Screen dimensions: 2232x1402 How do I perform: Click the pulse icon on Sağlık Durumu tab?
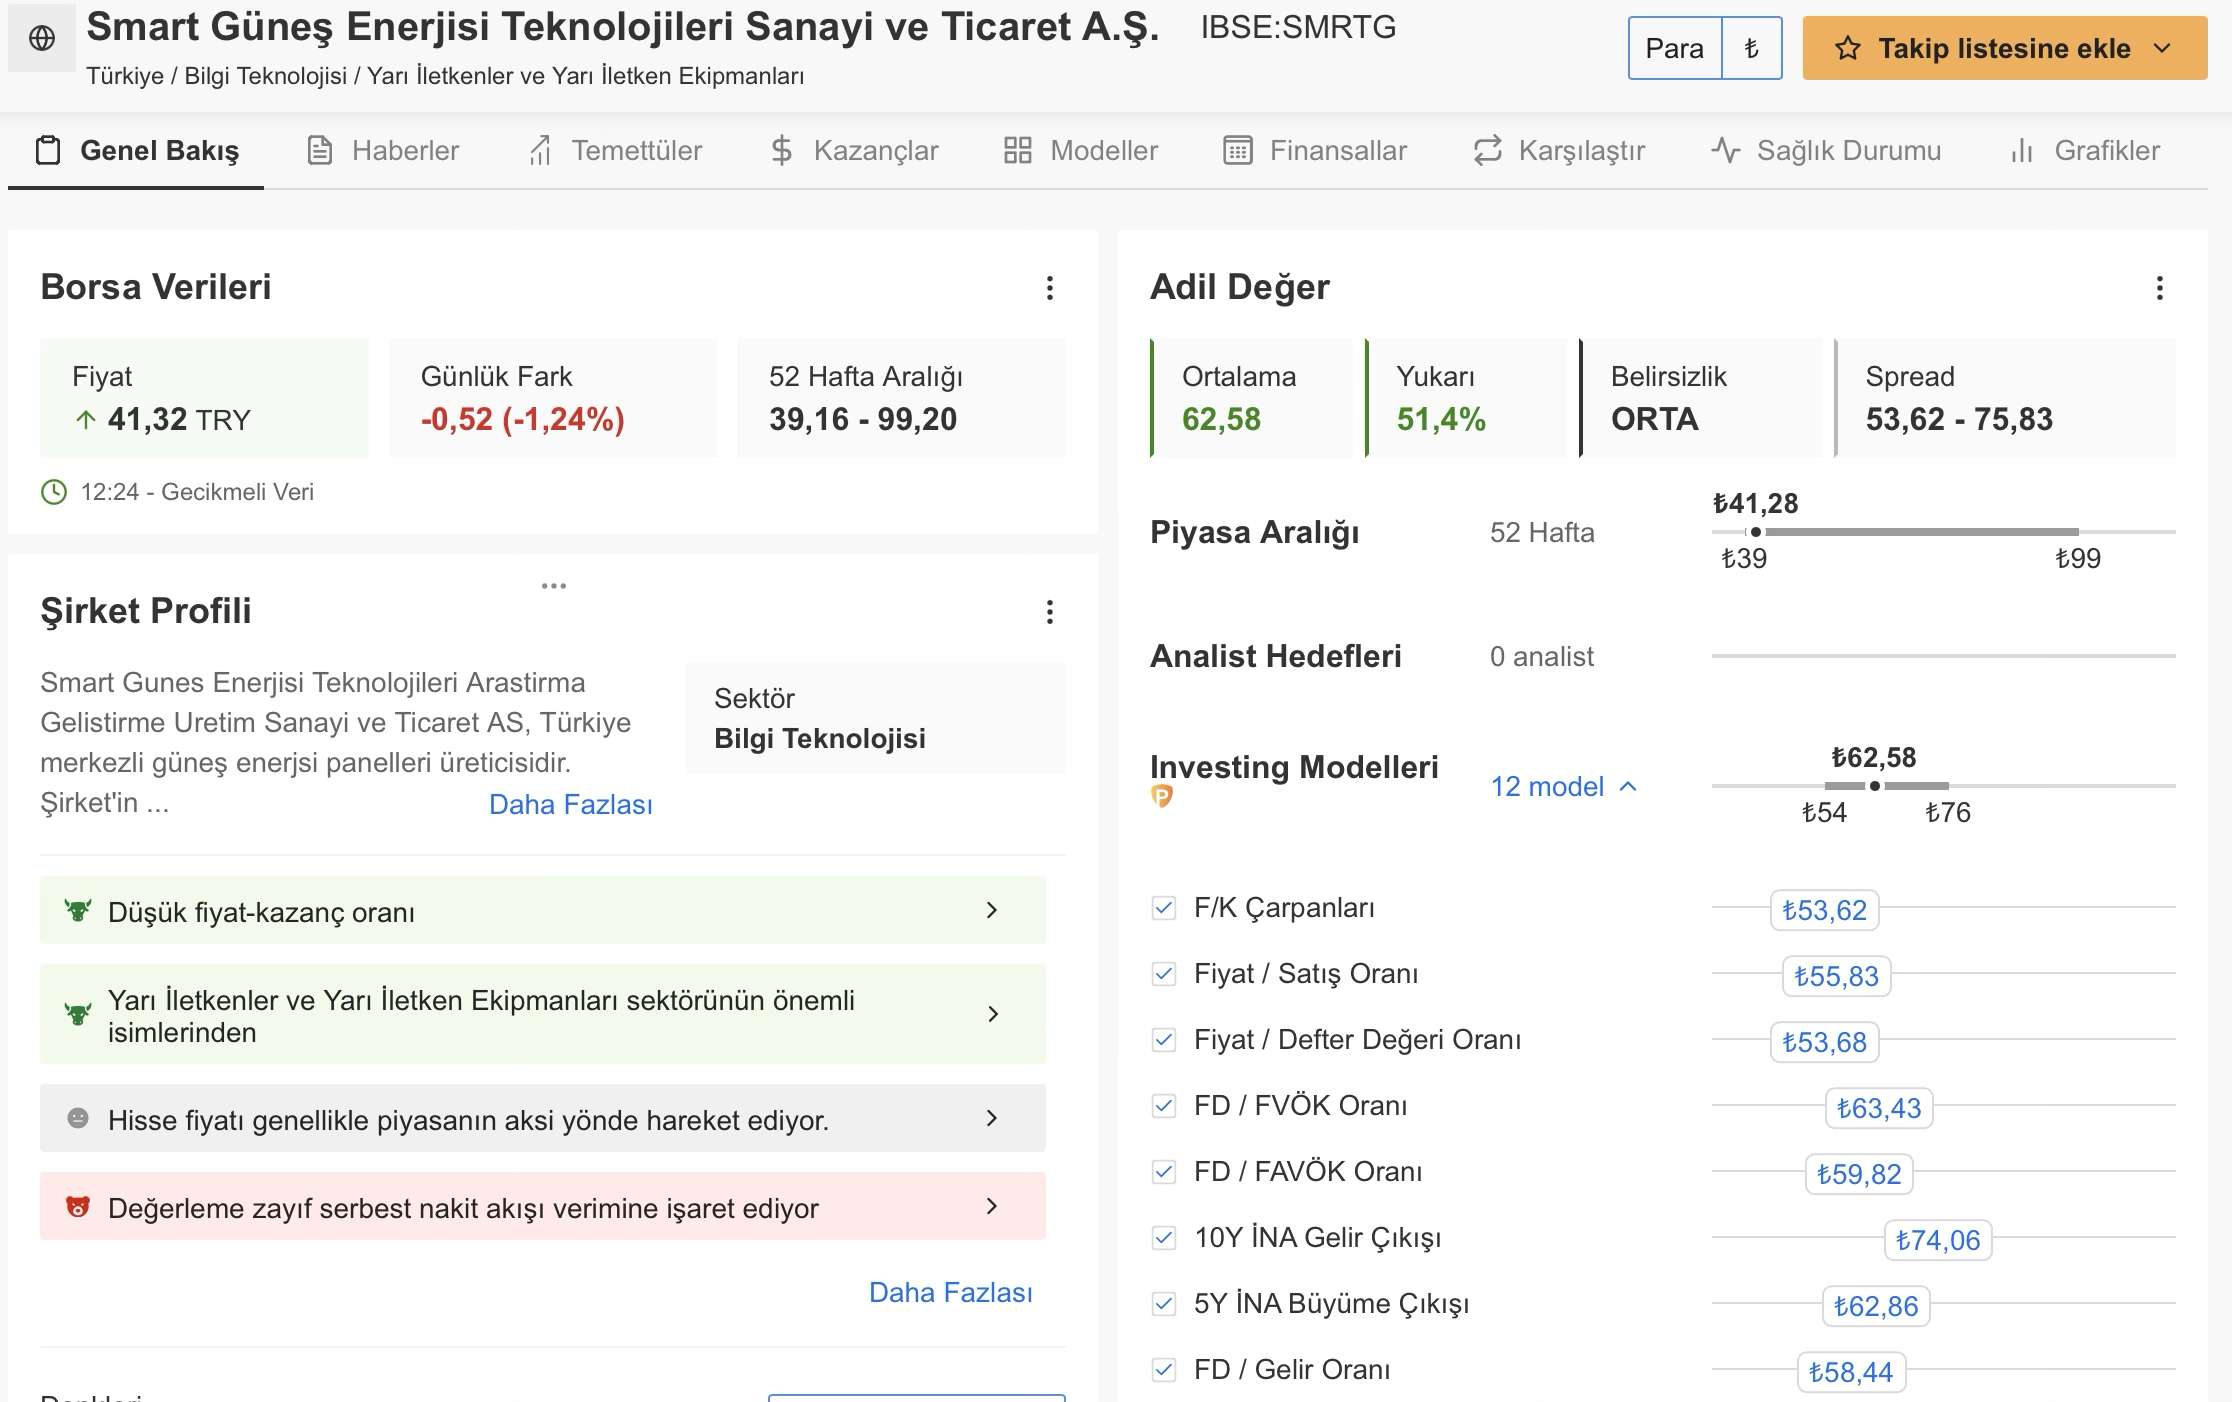click(1726, 151)
